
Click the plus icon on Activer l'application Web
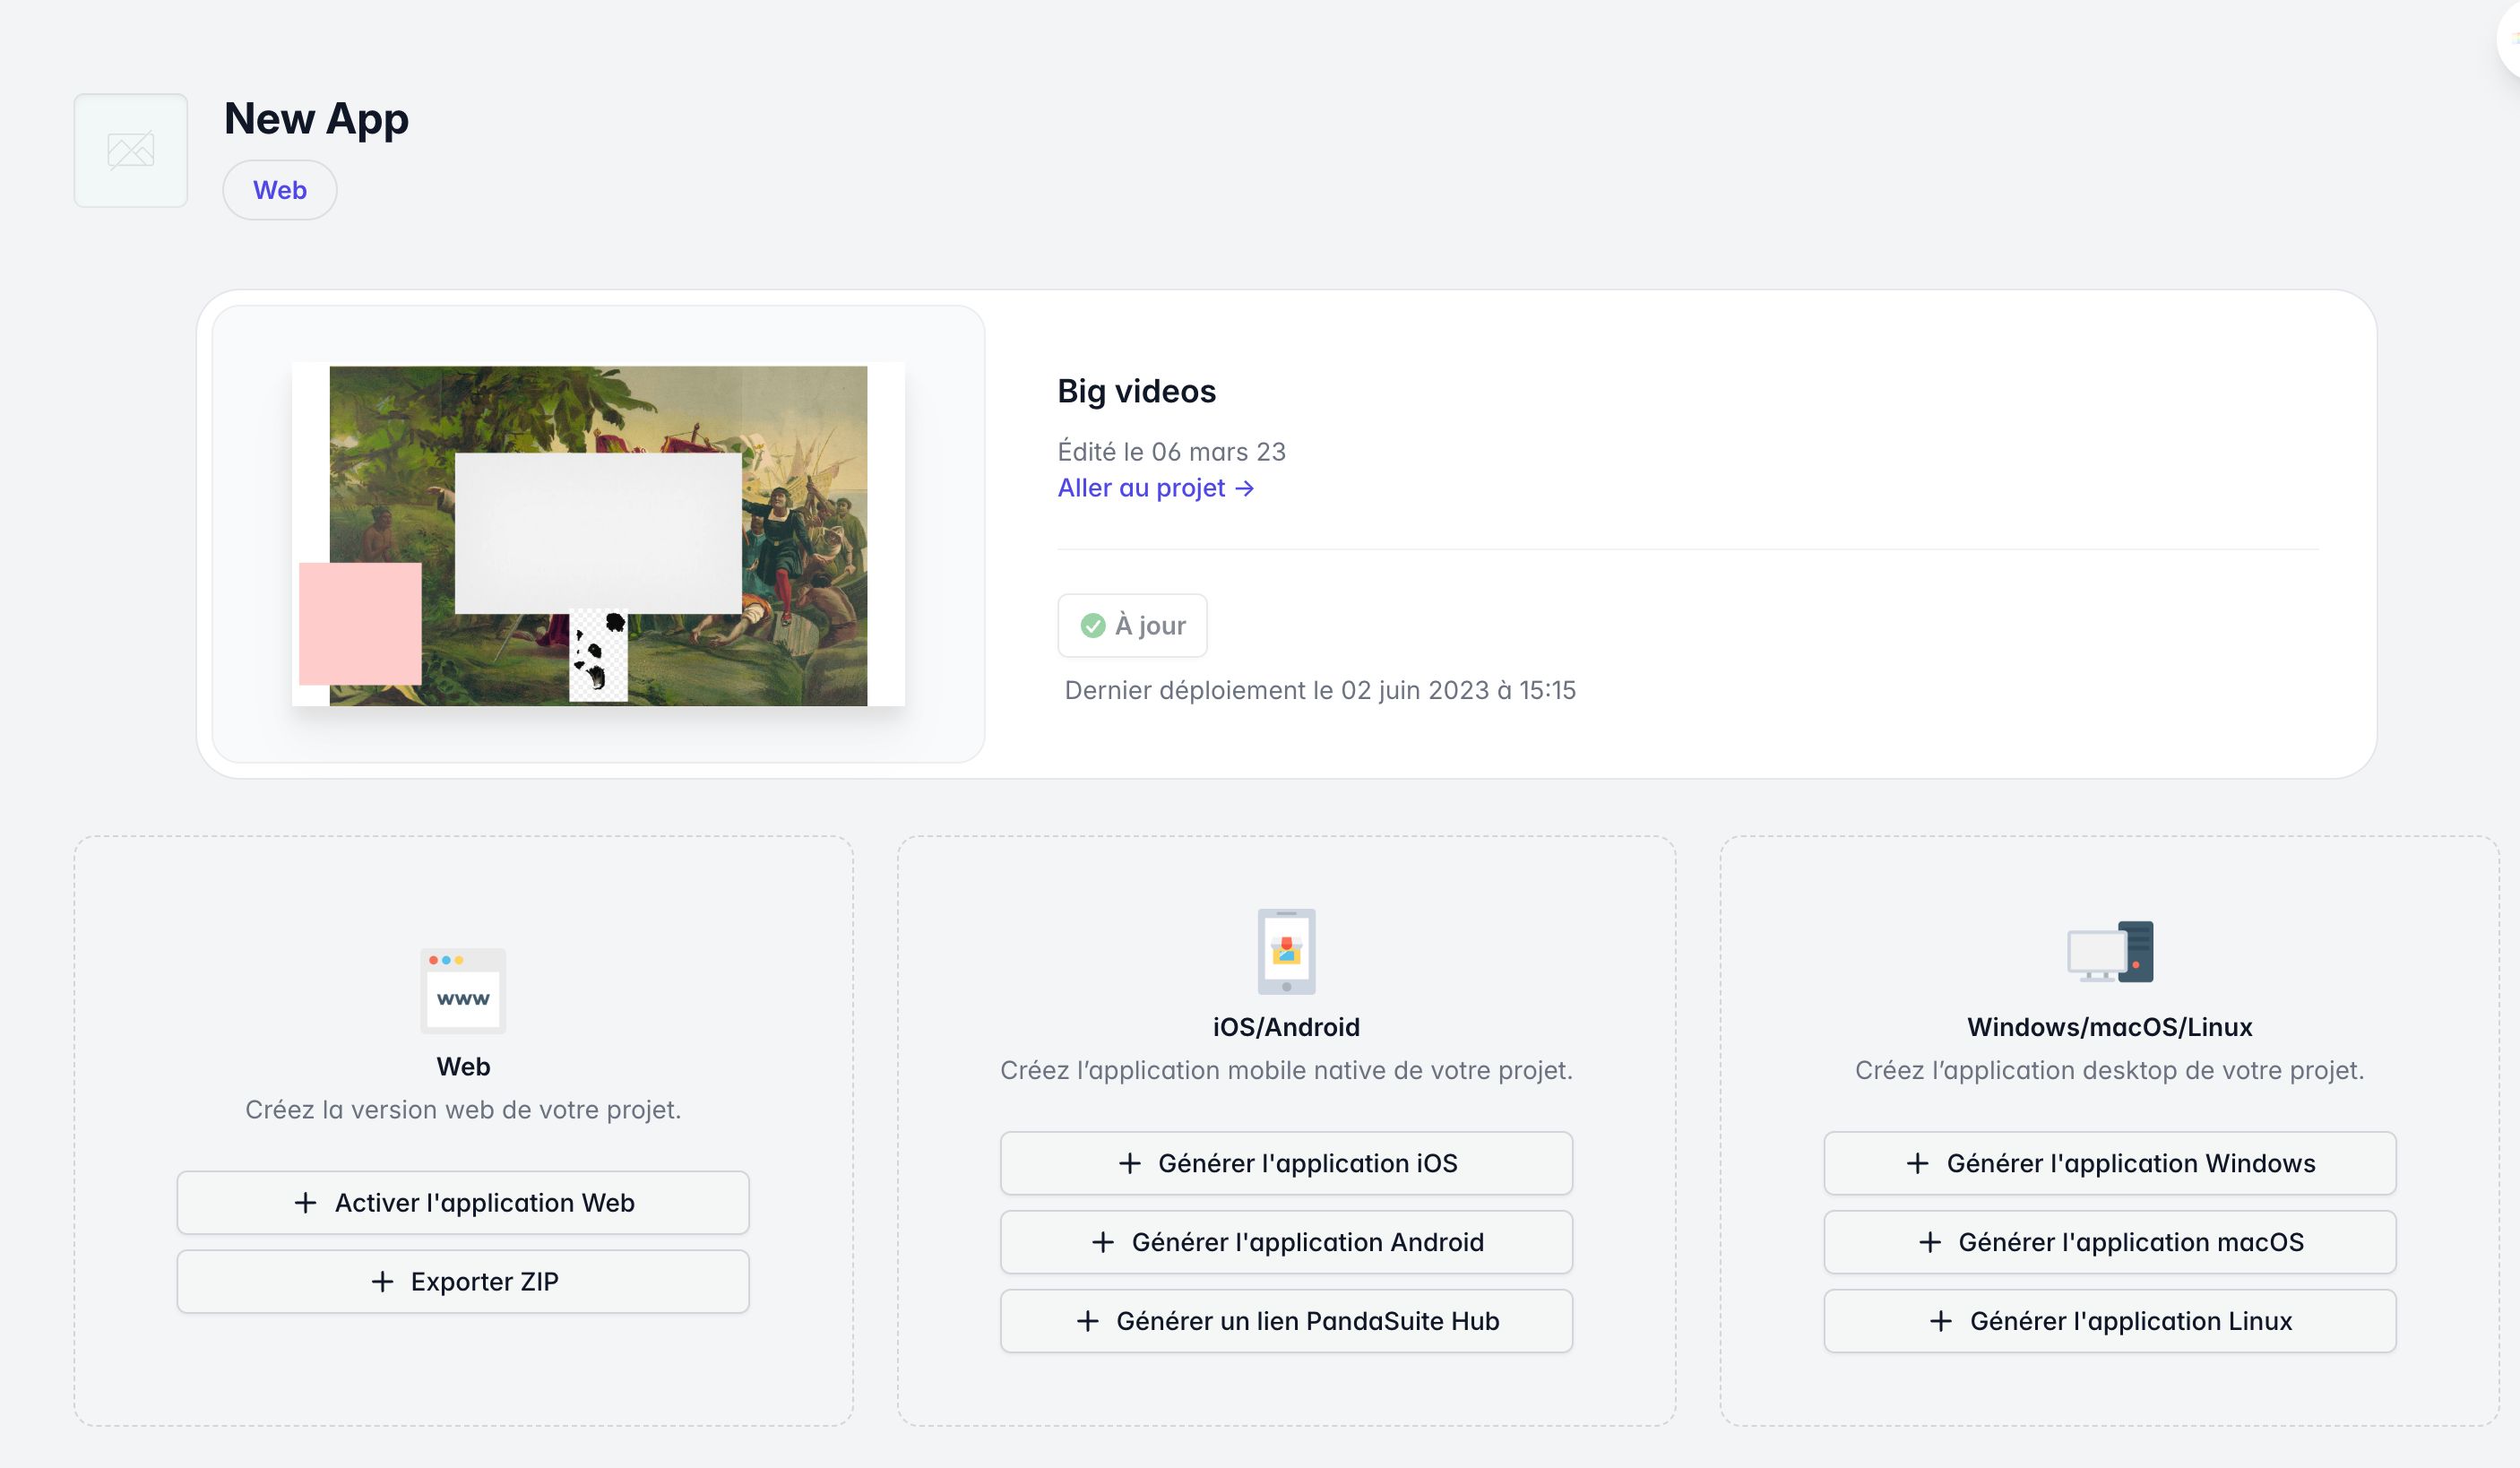point(305,1203)
